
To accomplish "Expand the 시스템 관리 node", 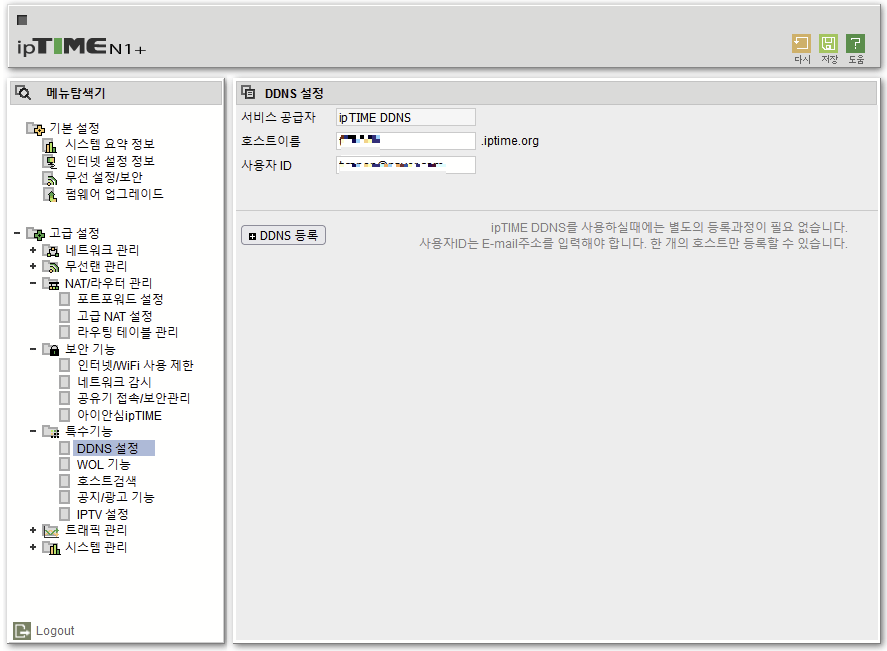I will point(33,547).
